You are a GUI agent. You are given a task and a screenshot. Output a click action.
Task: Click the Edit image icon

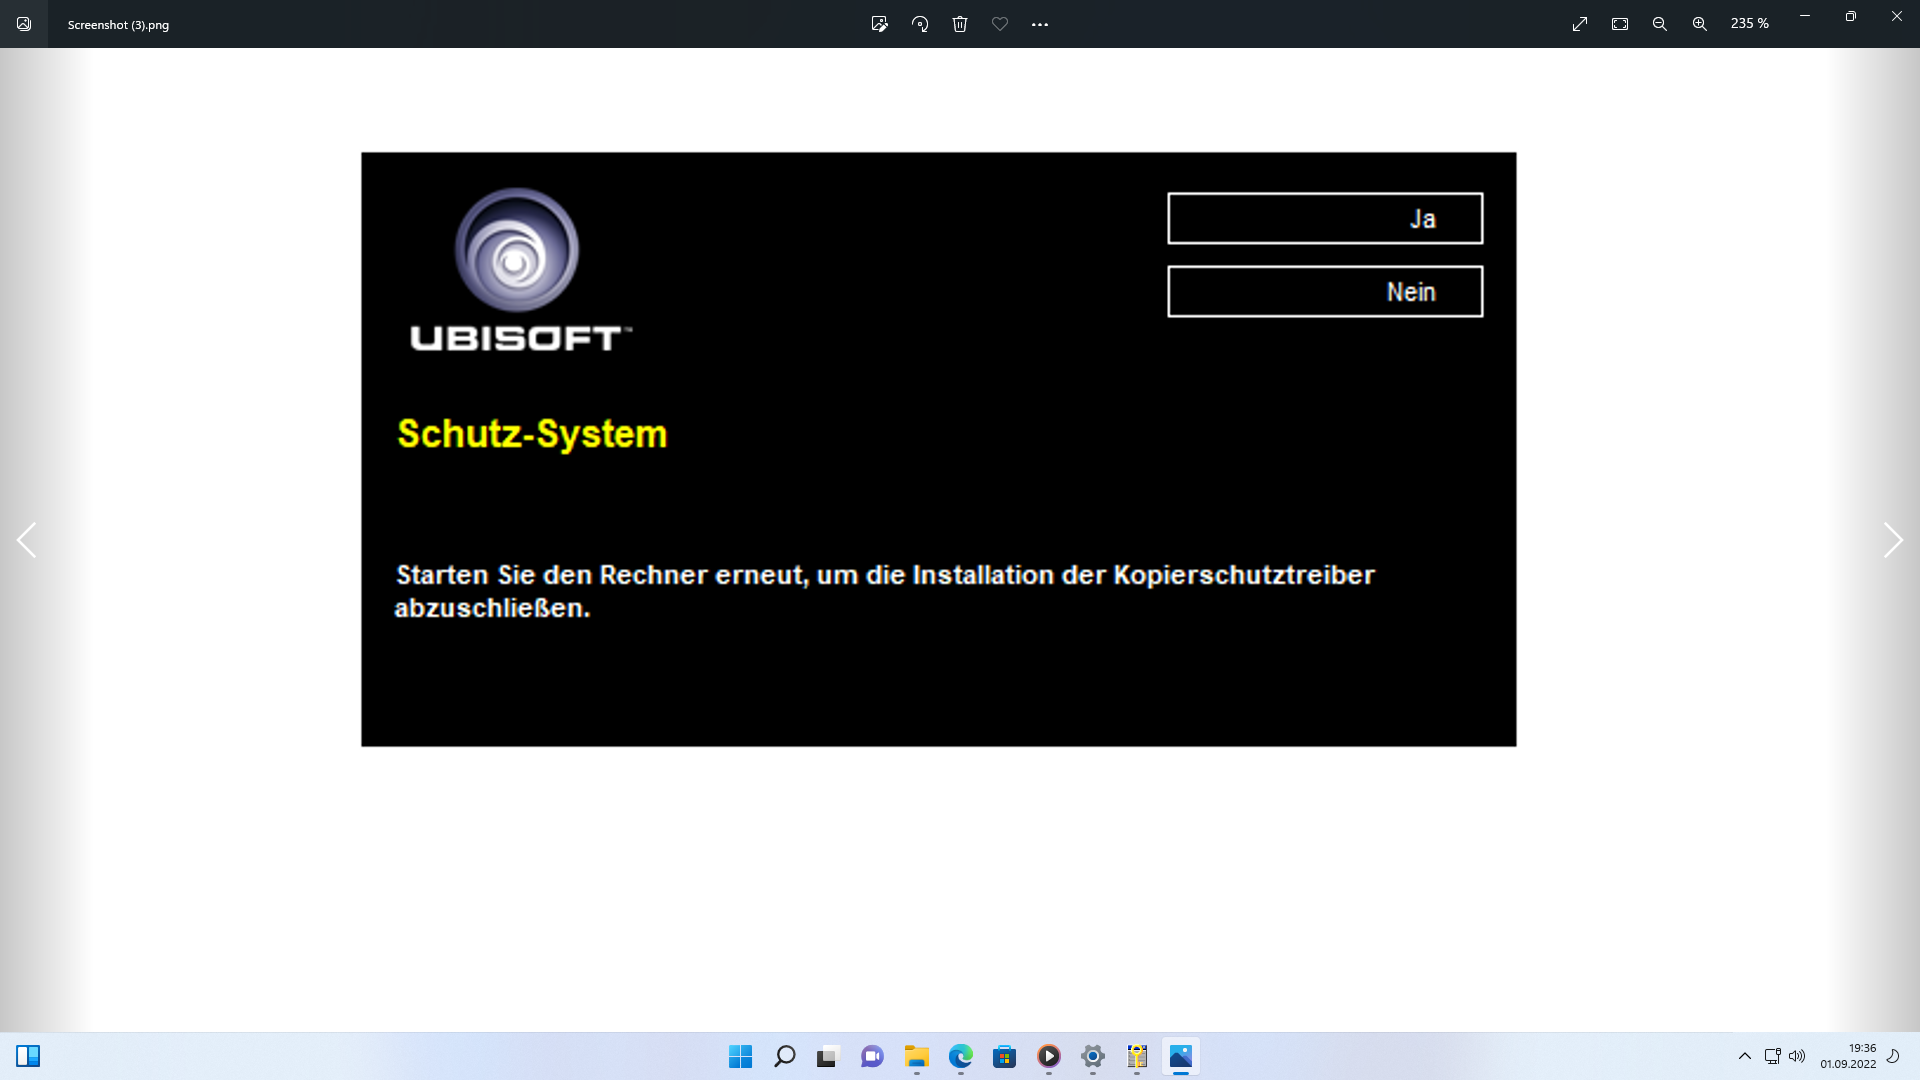[x=879, y=24]
